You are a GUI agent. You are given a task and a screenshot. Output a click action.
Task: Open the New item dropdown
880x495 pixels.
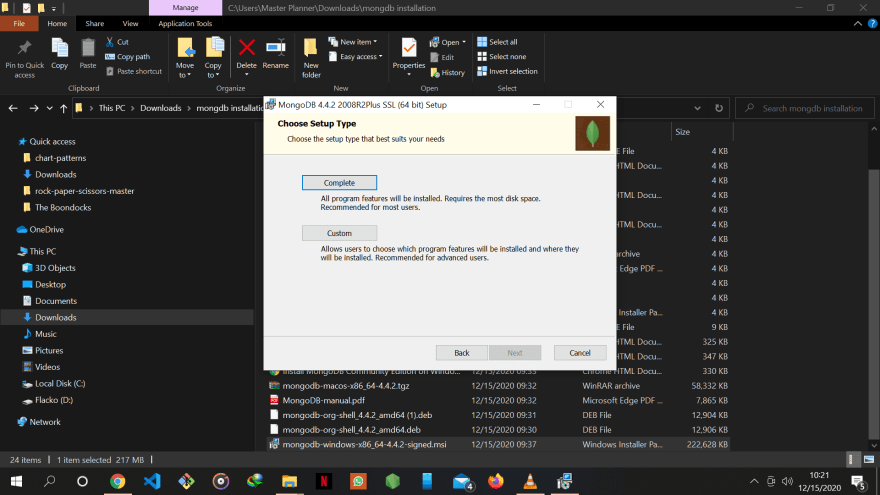[352, 42]
